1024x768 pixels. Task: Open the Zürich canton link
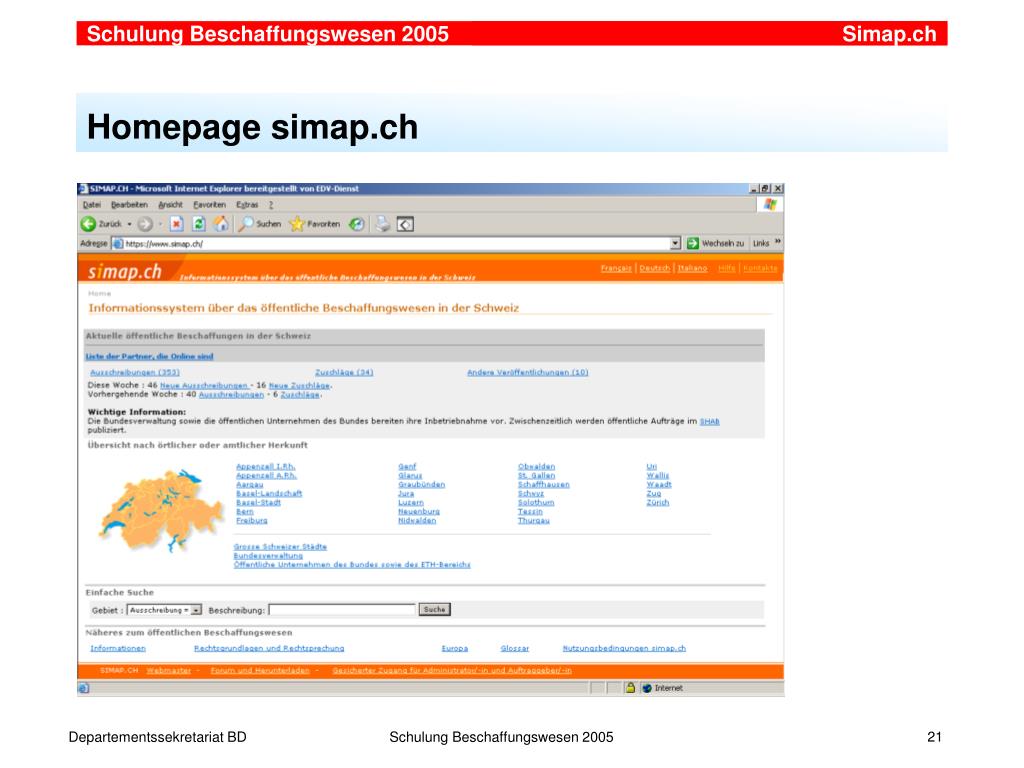click(x=657, y=502)
